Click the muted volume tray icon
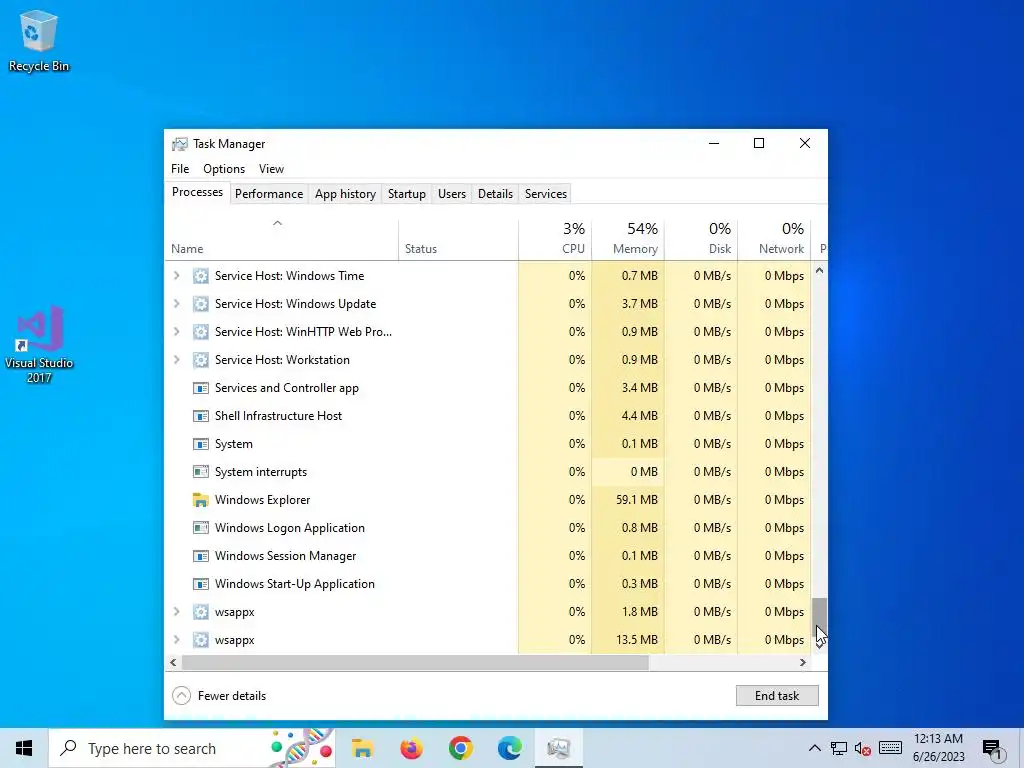Screen dimensions: 1024x768 pos(863,748)
